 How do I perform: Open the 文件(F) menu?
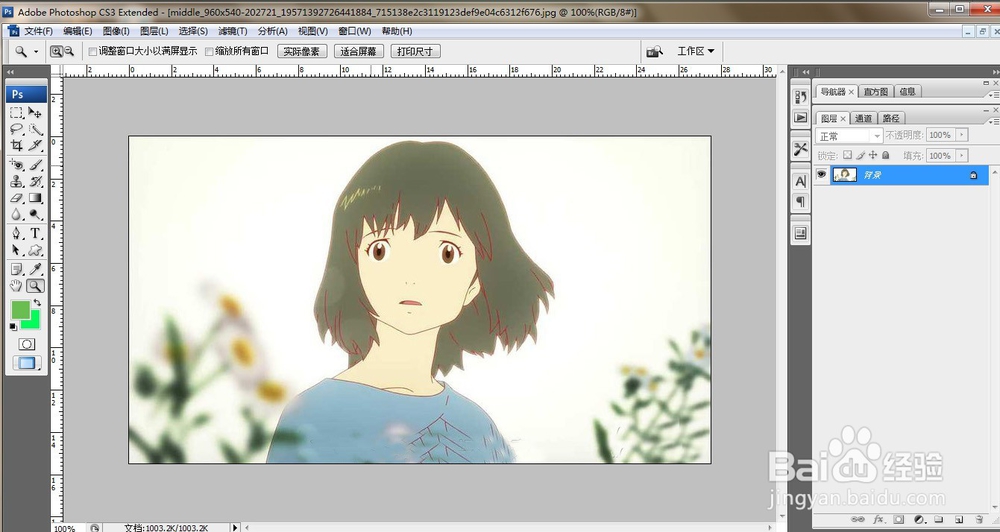pos(38,31)
